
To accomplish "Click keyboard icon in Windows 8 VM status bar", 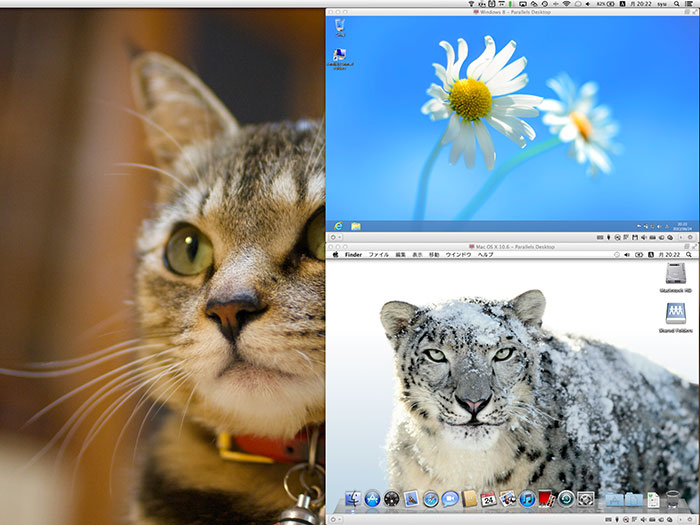I will [600, 238].
